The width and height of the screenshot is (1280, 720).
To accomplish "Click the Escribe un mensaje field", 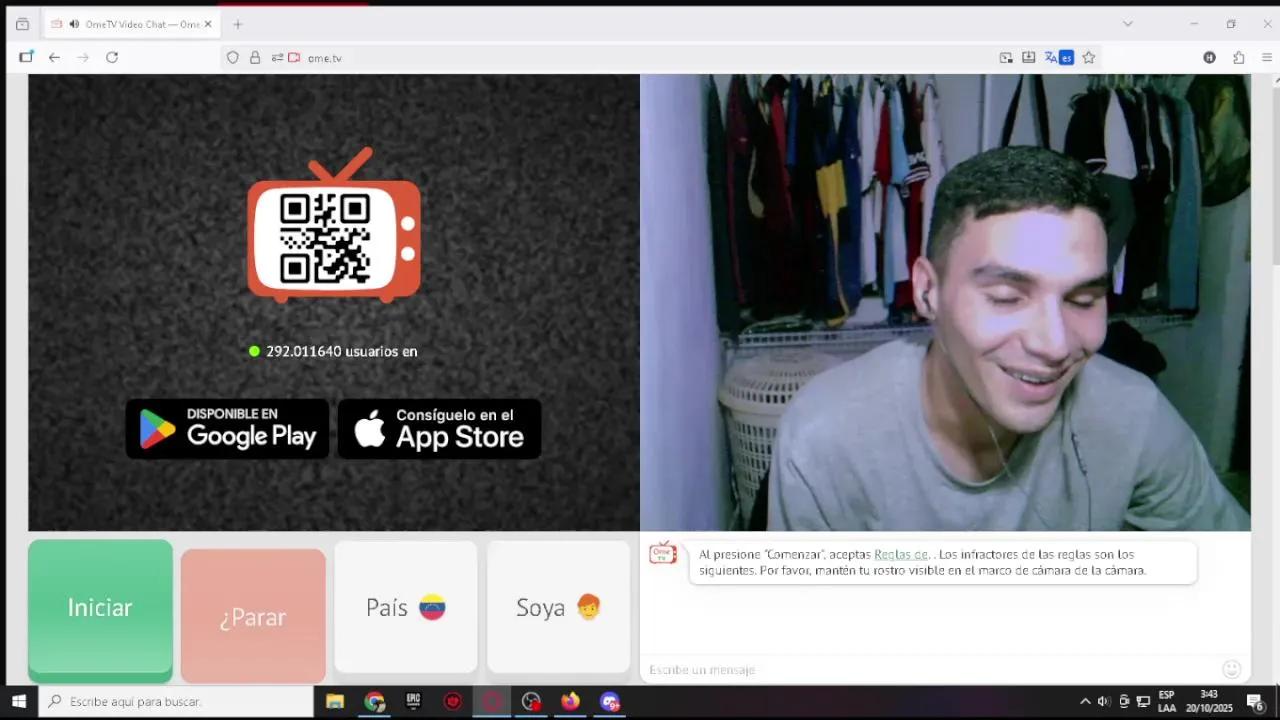I will (930, 669).
